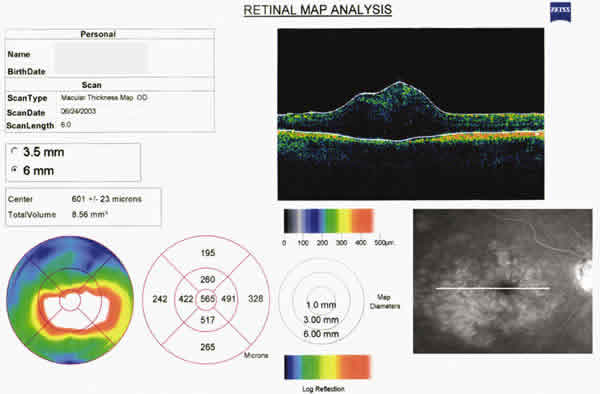Click the 265 micron inferior outer sector
Viewport: 600px width, 394px height.
[207, 347]
